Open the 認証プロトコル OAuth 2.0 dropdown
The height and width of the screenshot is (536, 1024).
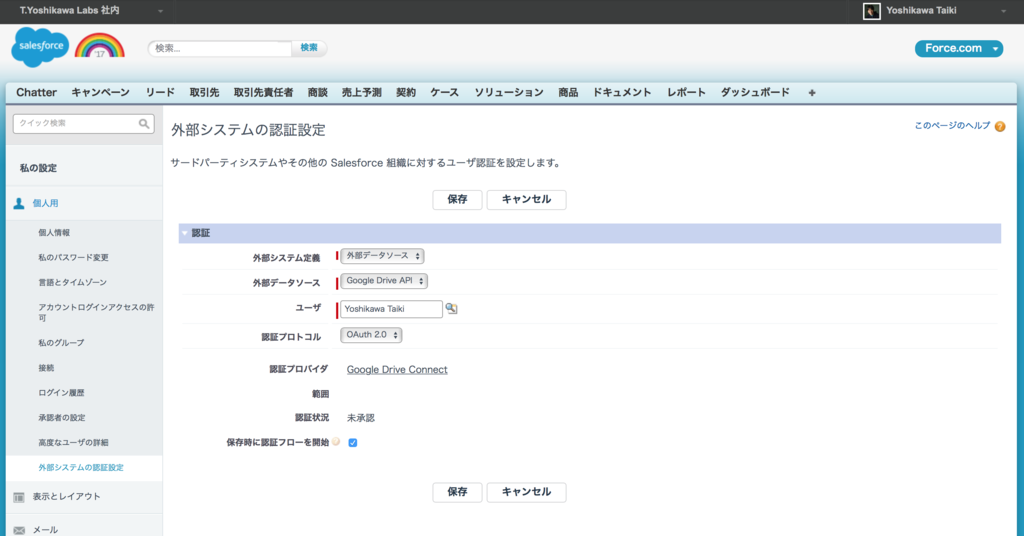click(371, 335)
